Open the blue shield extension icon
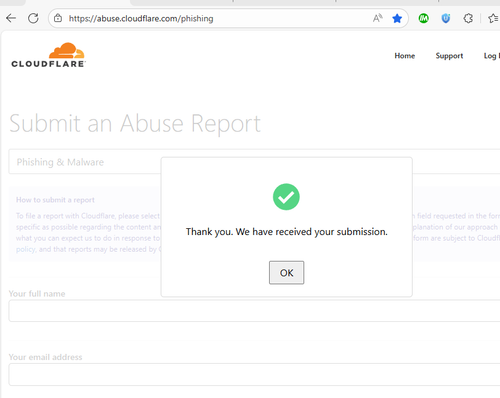The image size is (500, 398). (446, 18)
